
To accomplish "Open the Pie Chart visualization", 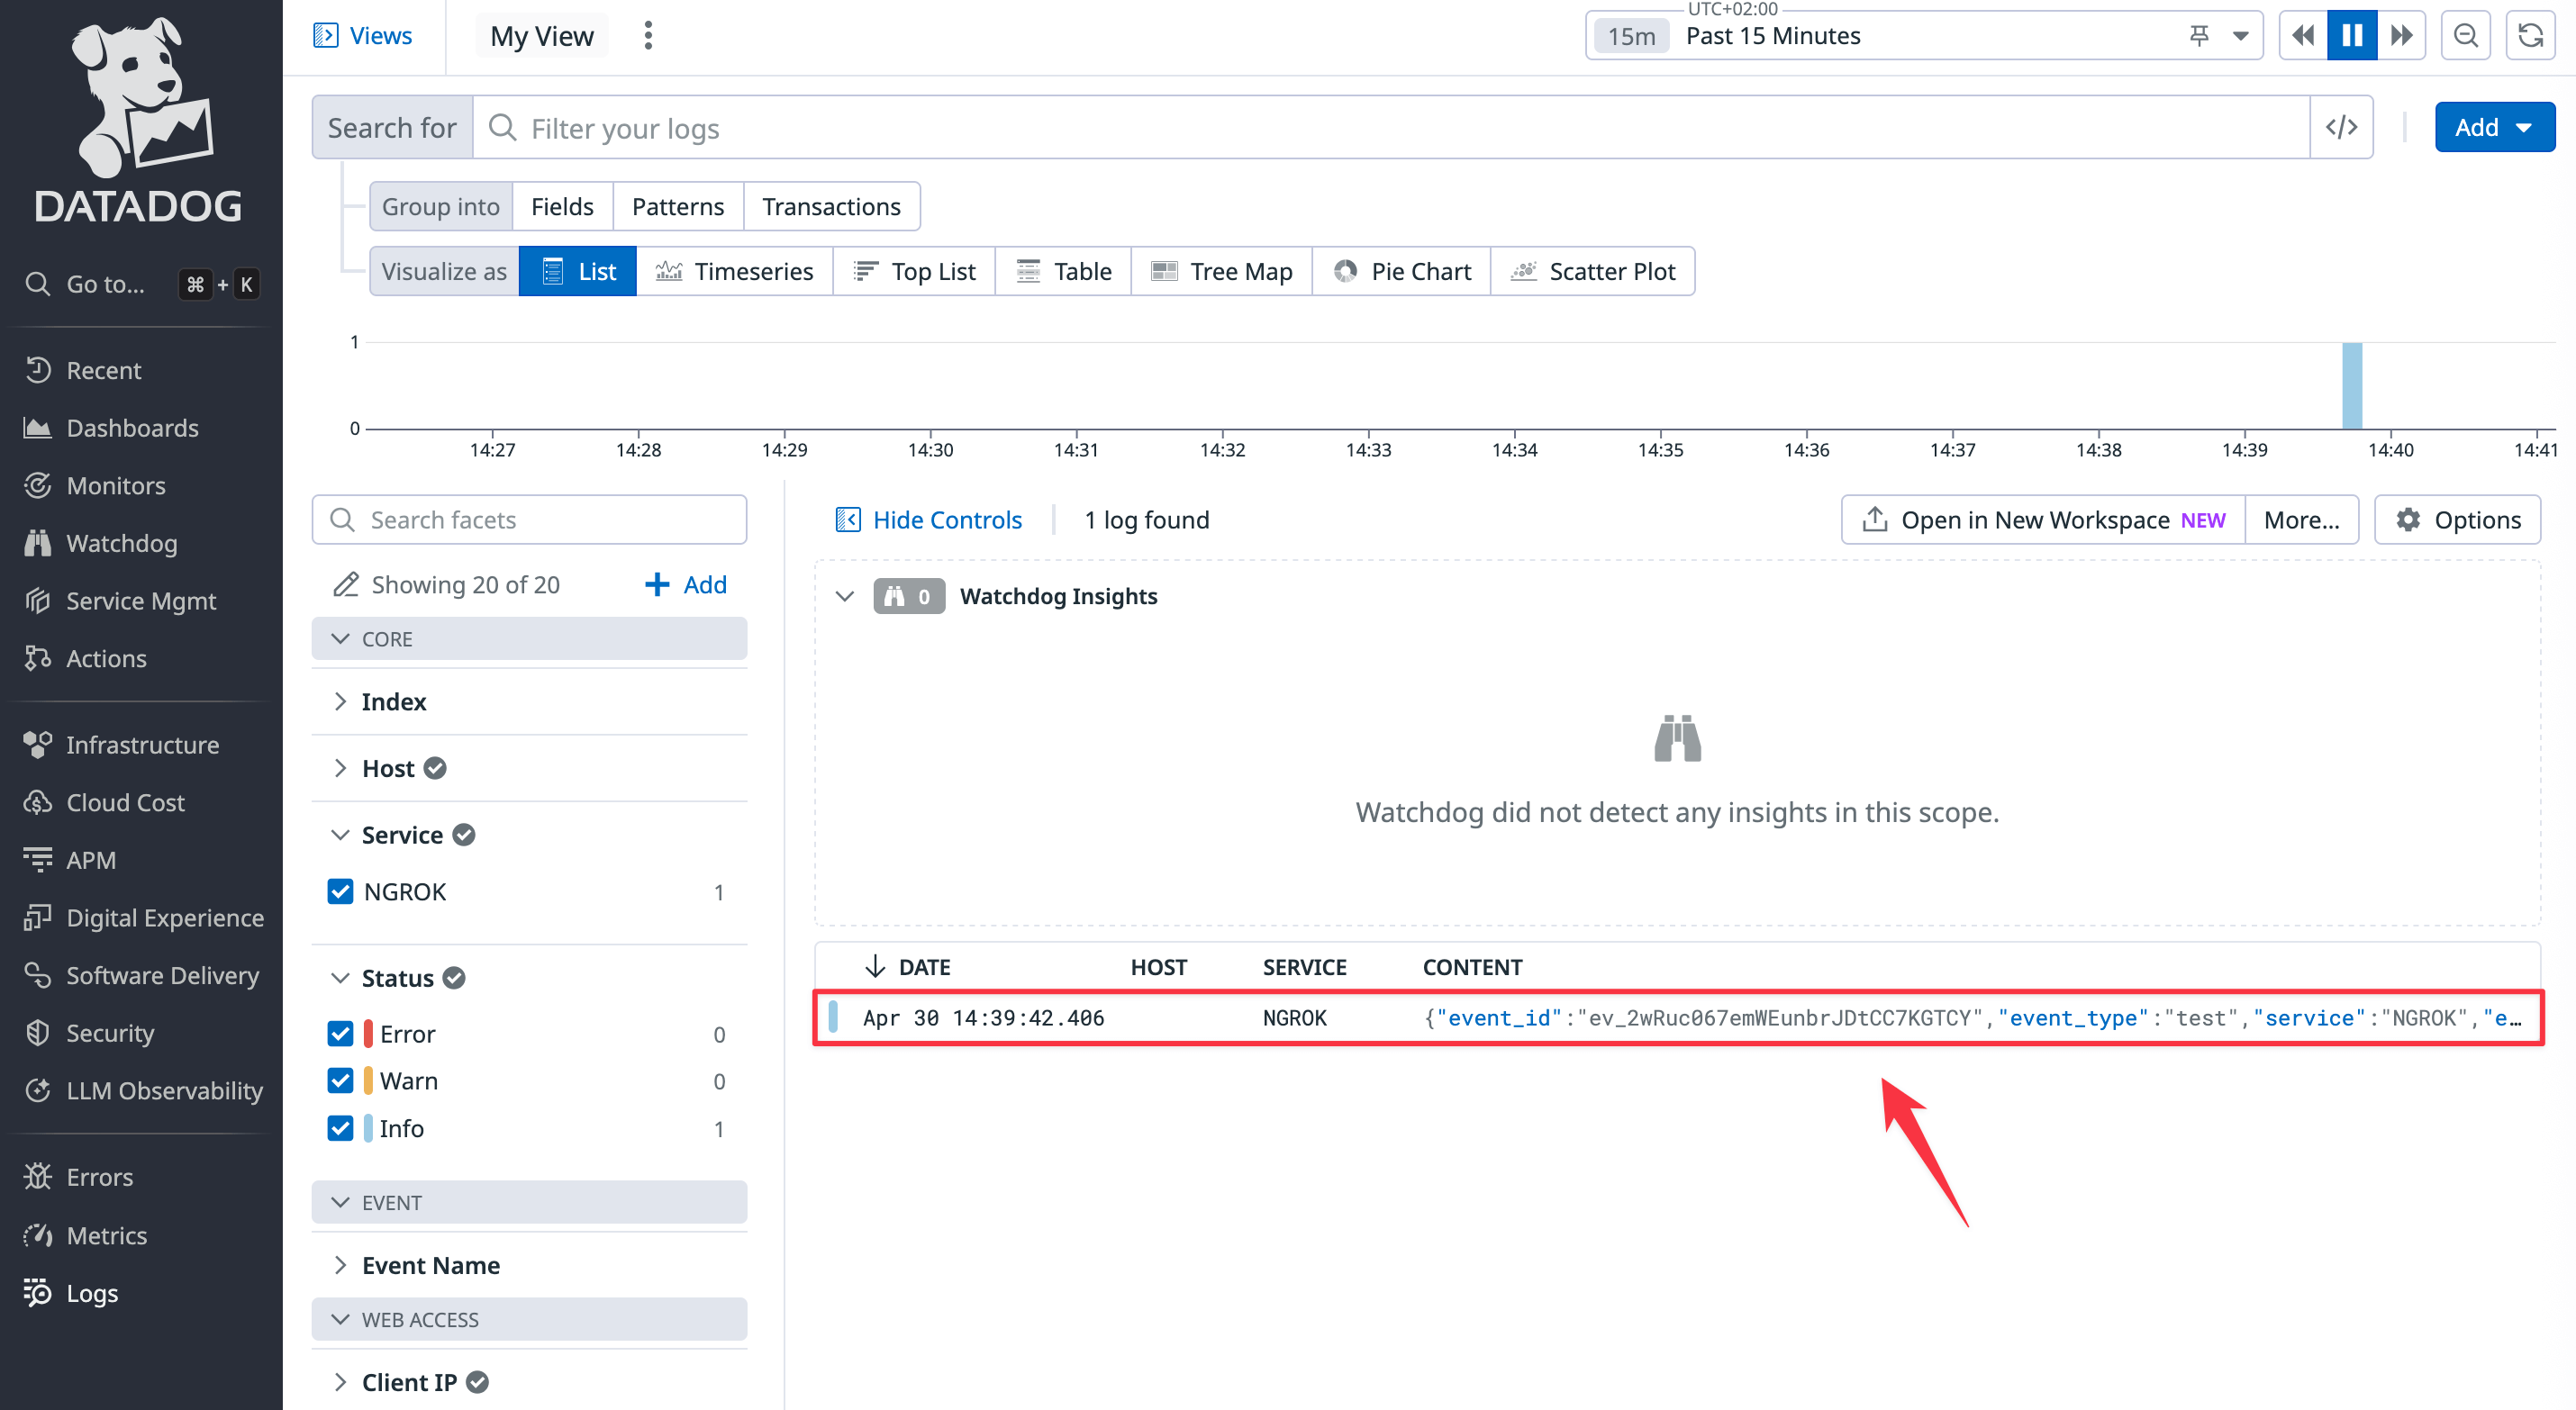I will [1401, 271].
